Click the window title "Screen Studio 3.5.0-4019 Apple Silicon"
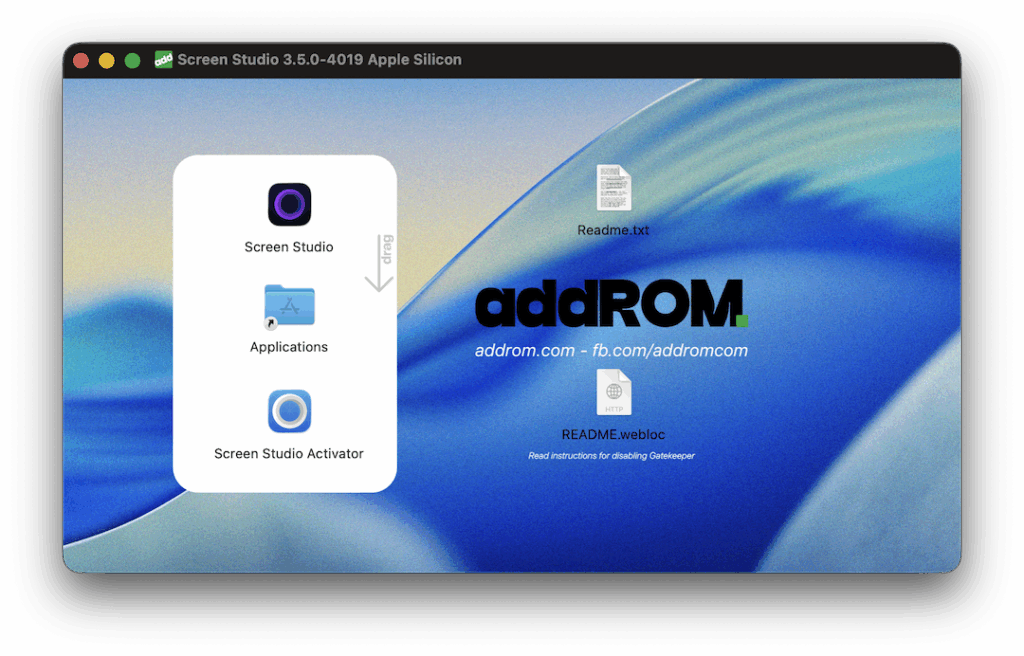Screen dimensions: 1024x656 point(319,60)
